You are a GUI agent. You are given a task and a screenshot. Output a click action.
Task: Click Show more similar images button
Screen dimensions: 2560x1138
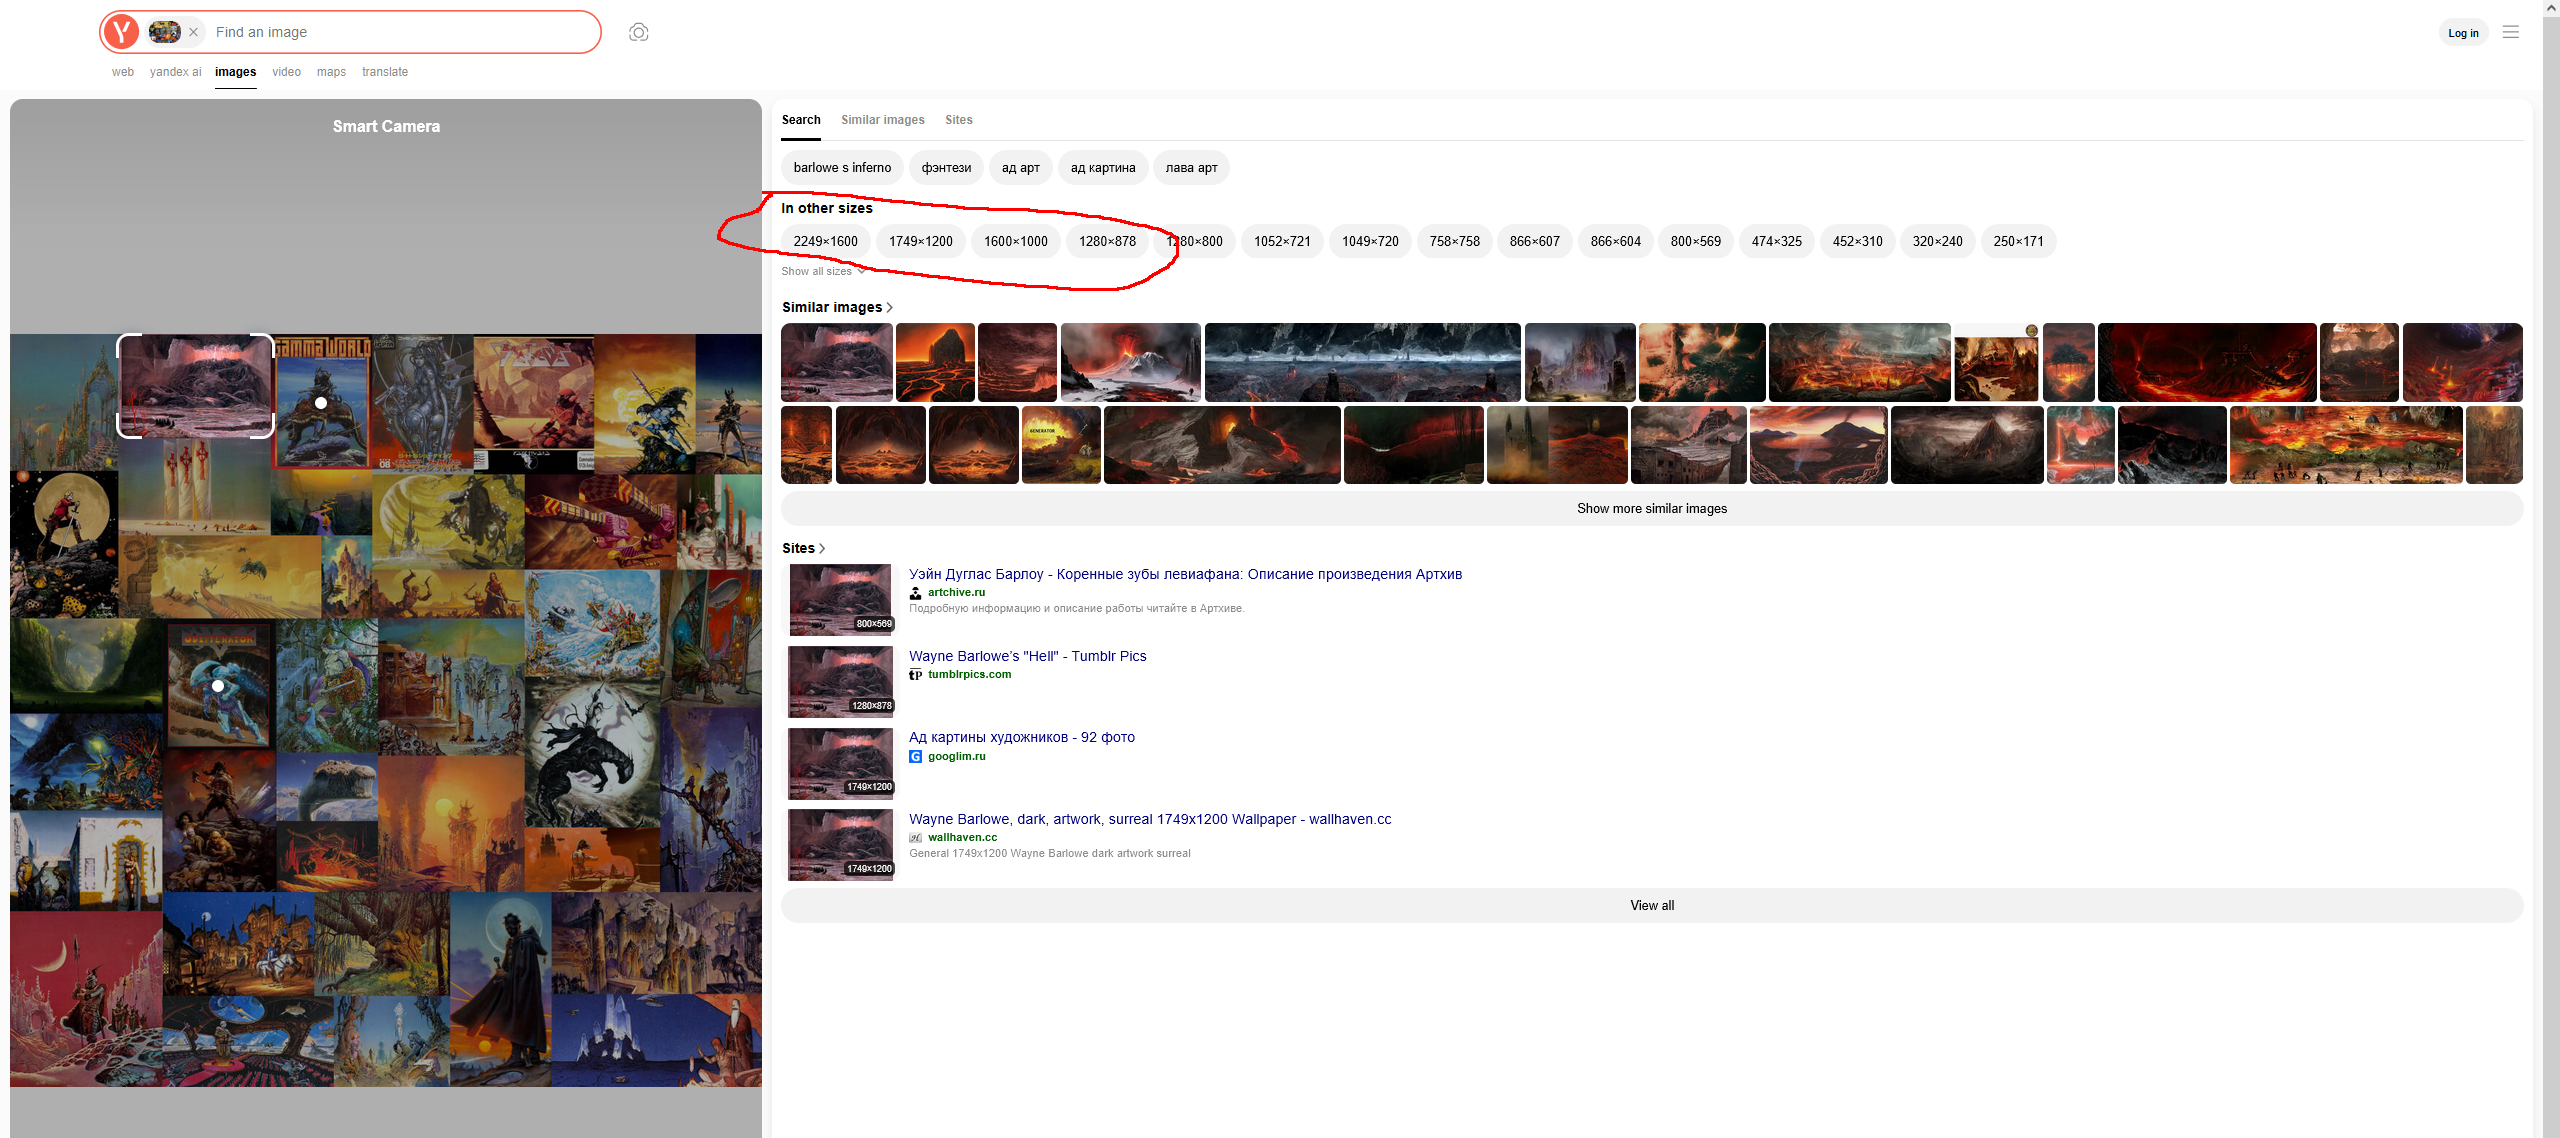(x=1651, y=508)
